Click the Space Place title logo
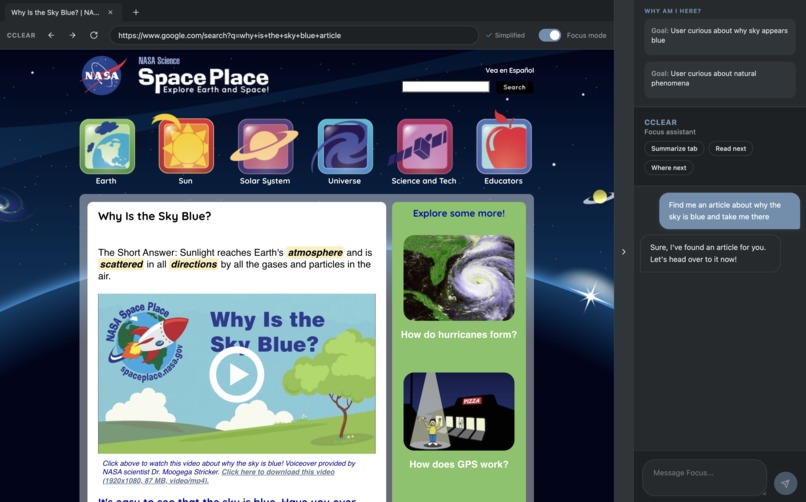 tap(204, 76)
